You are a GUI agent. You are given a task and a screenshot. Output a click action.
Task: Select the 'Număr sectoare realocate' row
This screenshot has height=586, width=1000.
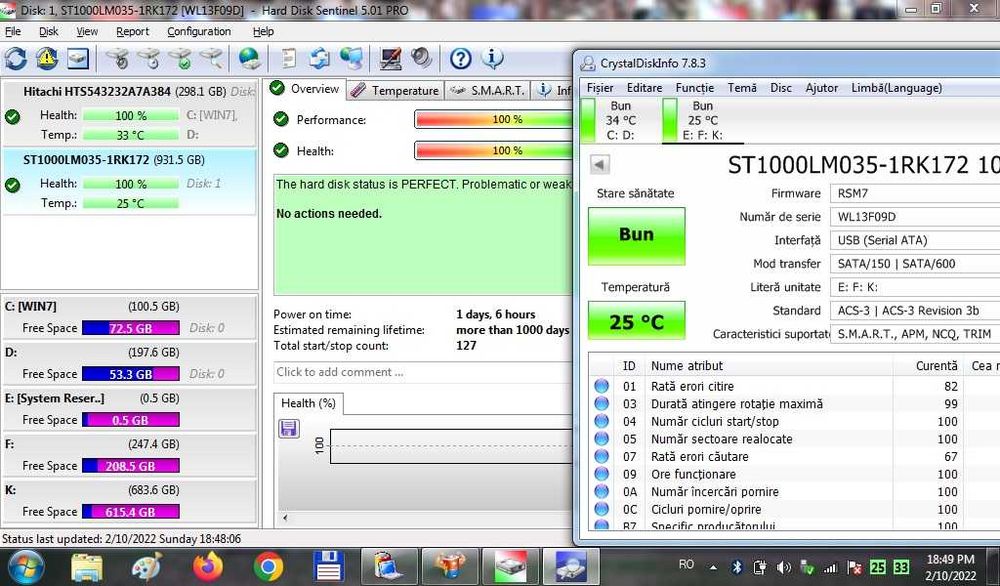[x=794, y=439]
